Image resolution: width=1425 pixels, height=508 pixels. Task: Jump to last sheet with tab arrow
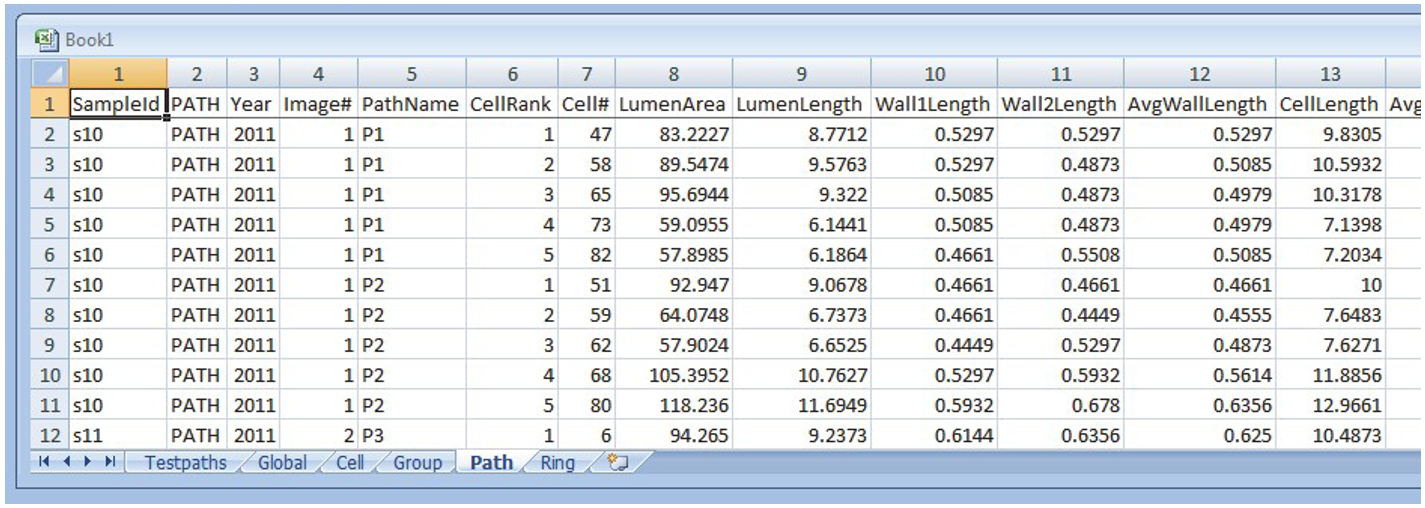click(x=110, y=462)
